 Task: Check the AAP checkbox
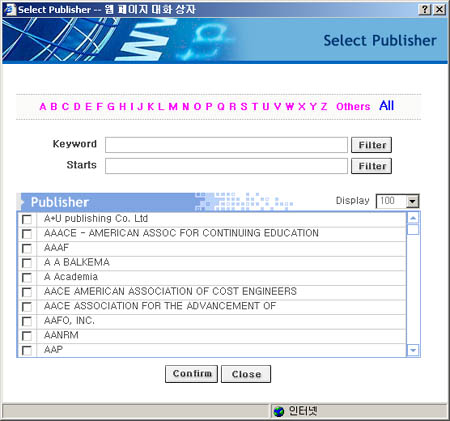[x=27, y=350]
